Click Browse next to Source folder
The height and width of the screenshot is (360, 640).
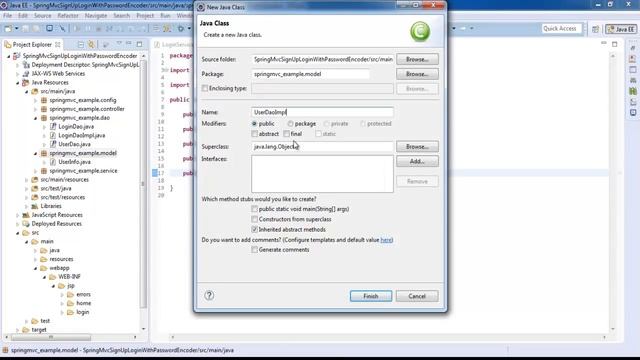coord(417,59)
